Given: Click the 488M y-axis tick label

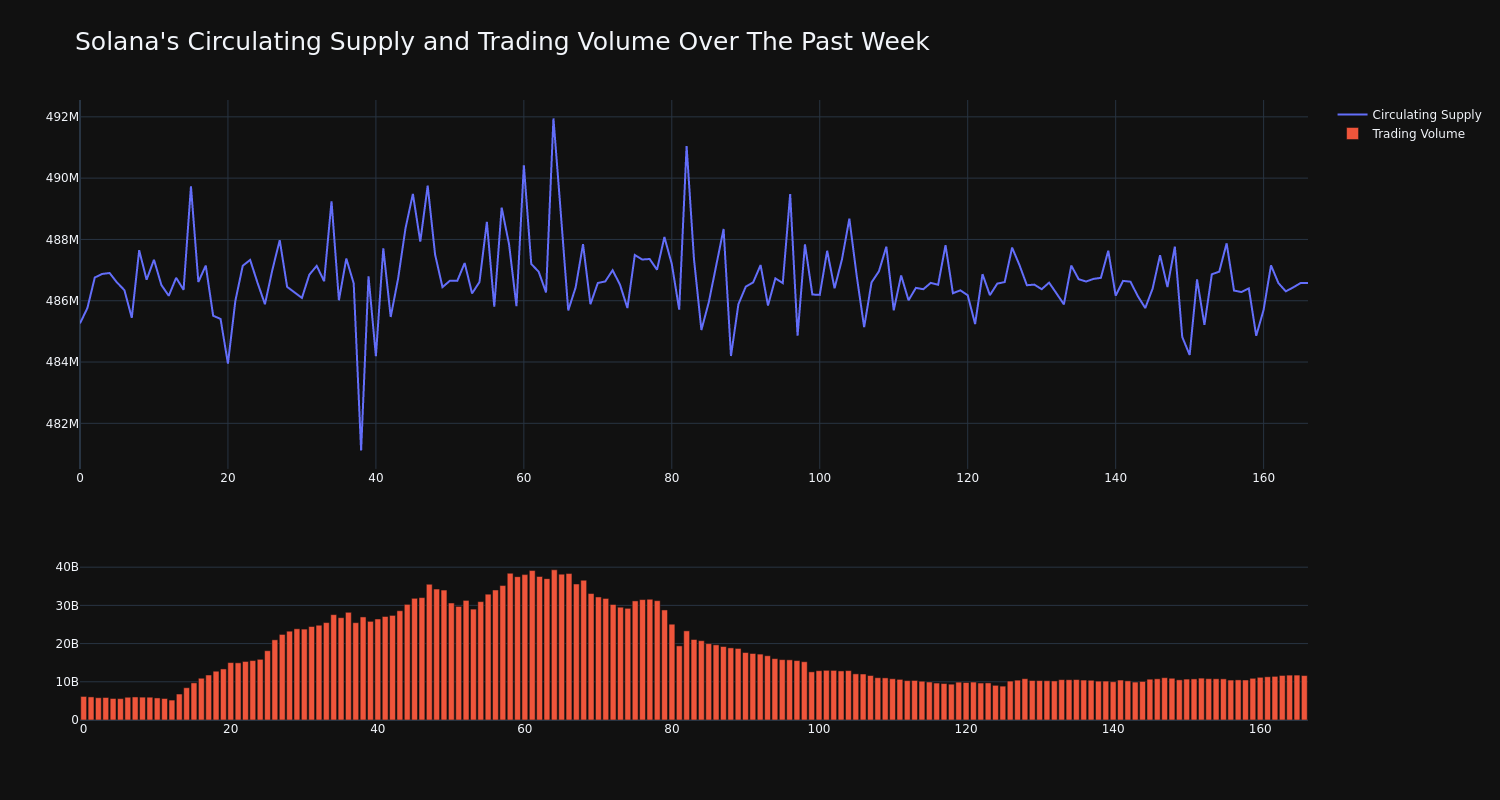Looking at the screenshot, I should (x=62, y=240).
